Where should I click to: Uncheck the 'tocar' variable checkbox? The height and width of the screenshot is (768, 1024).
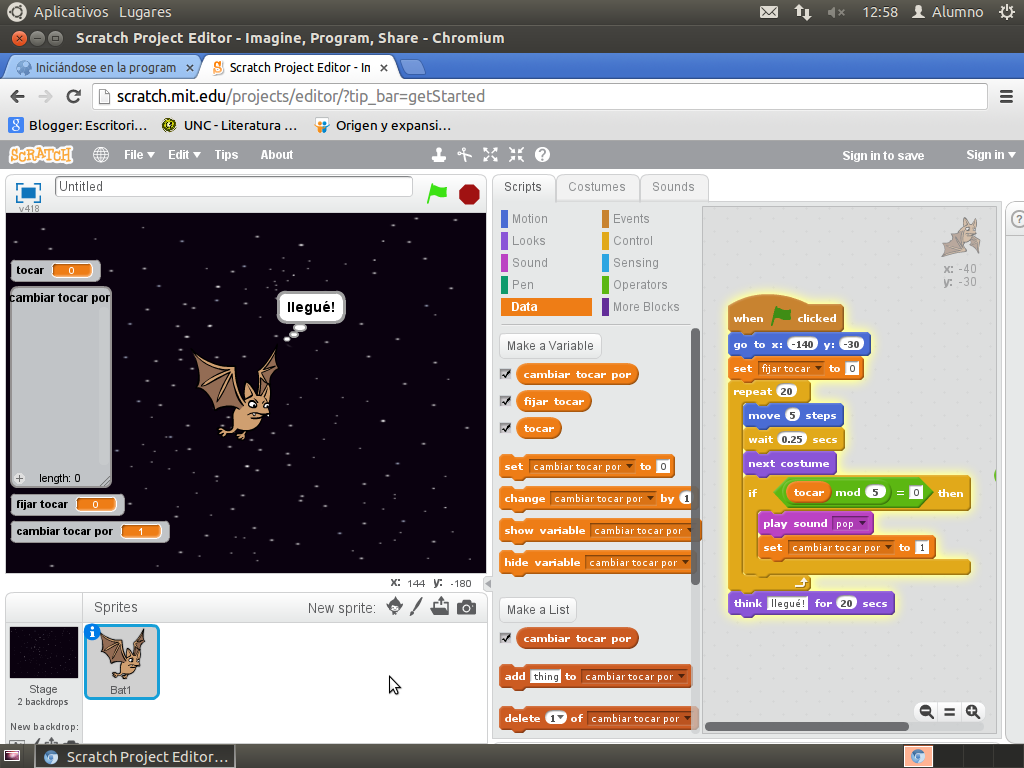point(505,428)
